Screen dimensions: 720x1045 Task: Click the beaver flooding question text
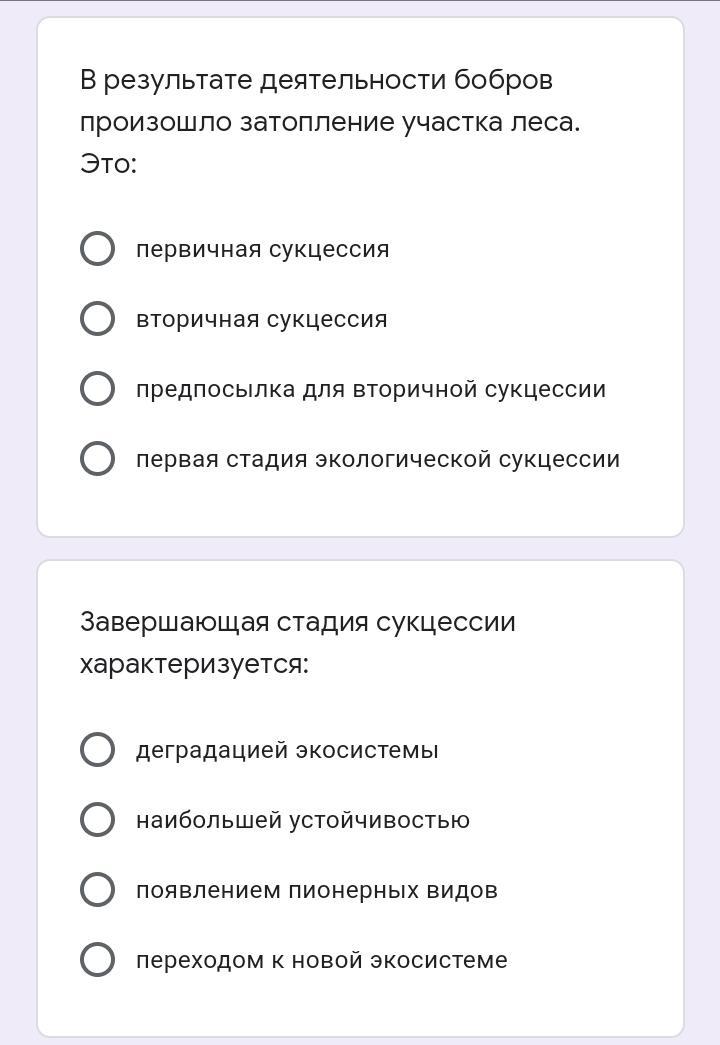[x=329, y=101]
